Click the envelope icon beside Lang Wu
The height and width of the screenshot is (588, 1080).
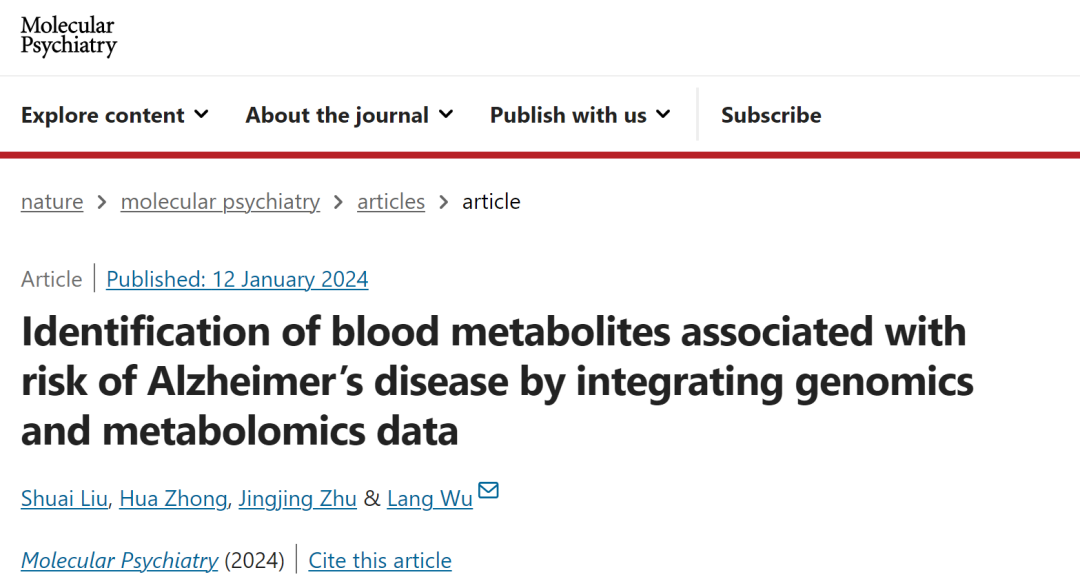coord(488,490)
